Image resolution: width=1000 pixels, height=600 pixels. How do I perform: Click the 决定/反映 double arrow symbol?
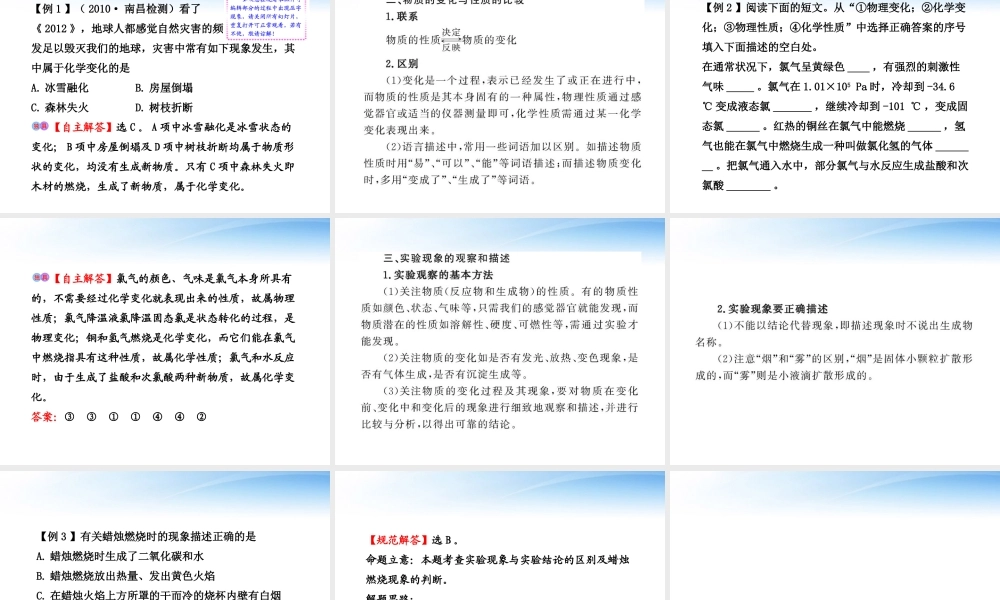click(x=451, y=40)
